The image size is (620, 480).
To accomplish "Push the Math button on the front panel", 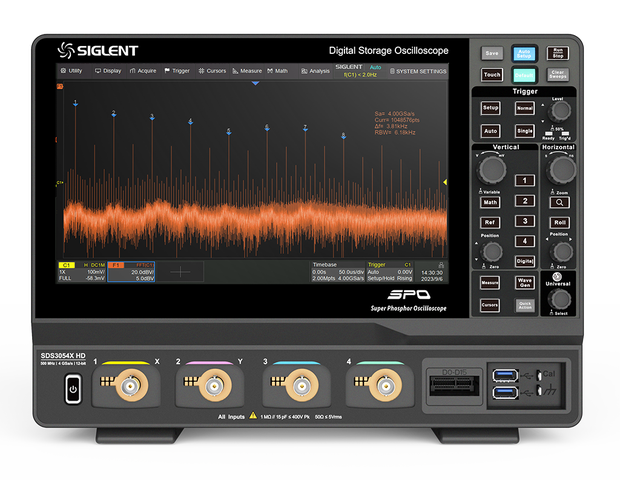I will tap(490, 202).
